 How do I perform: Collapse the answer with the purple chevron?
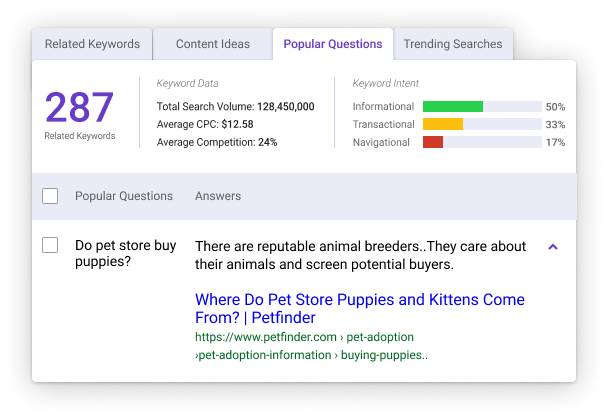point(554,246)
